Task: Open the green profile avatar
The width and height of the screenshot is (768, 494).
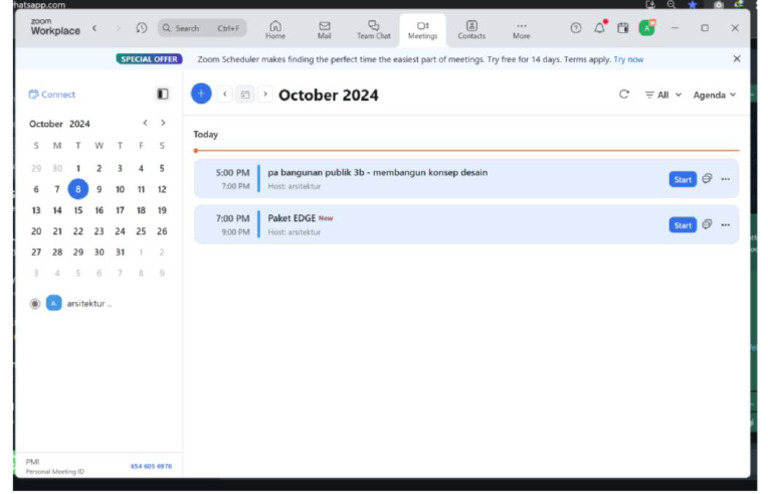Action: 647,28
